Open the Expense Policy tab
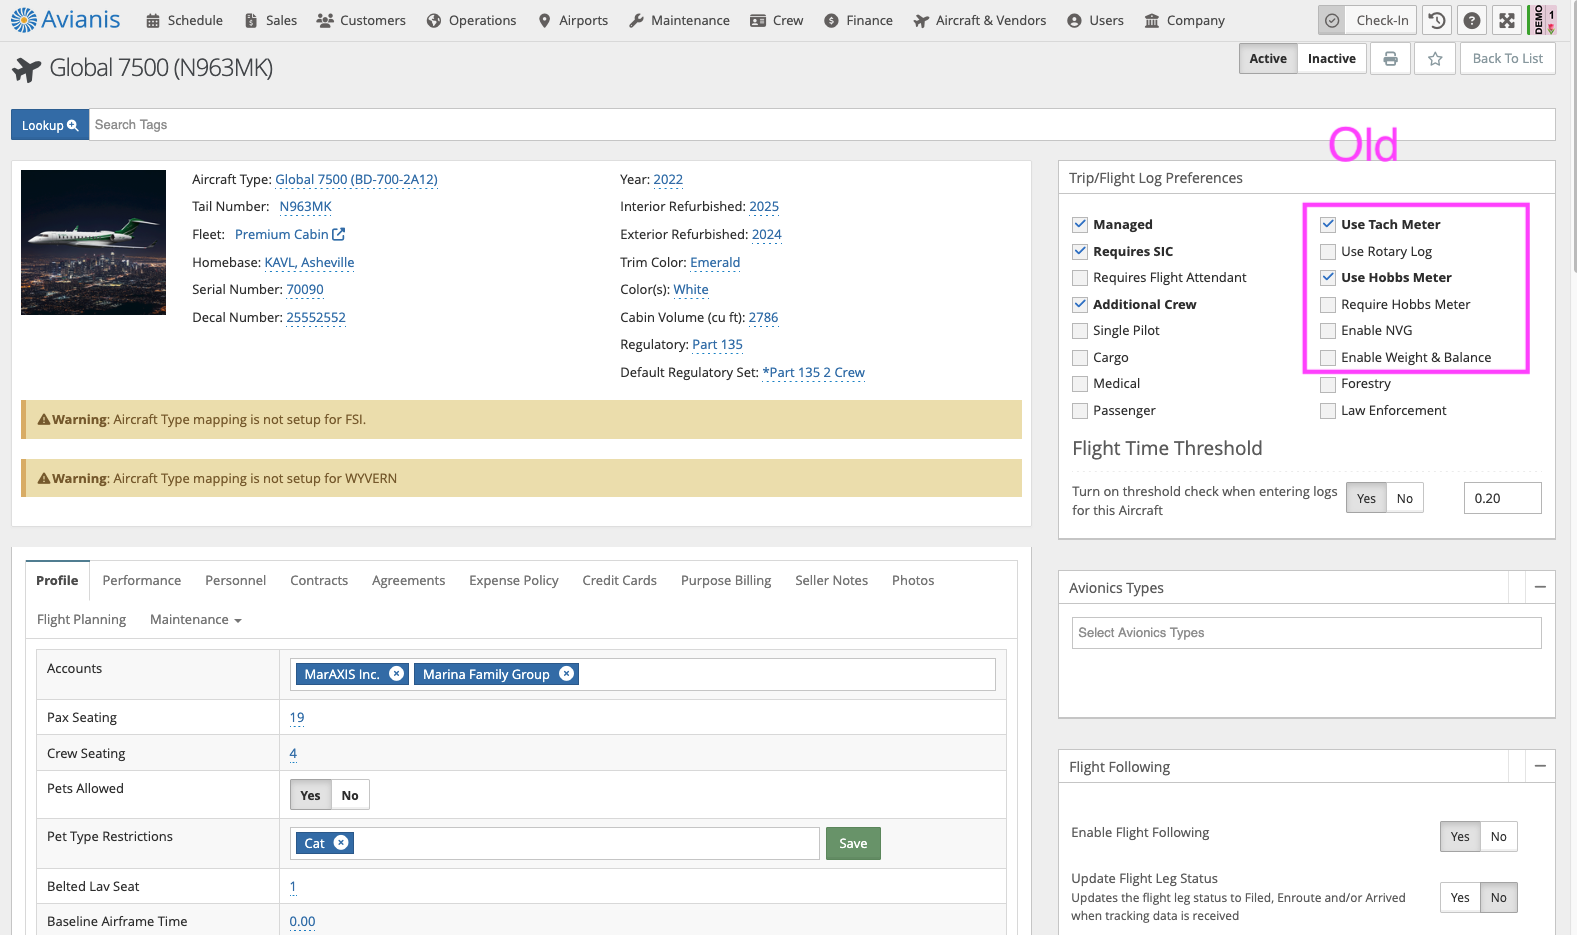The image size is (1577, 935). point(514,581)
